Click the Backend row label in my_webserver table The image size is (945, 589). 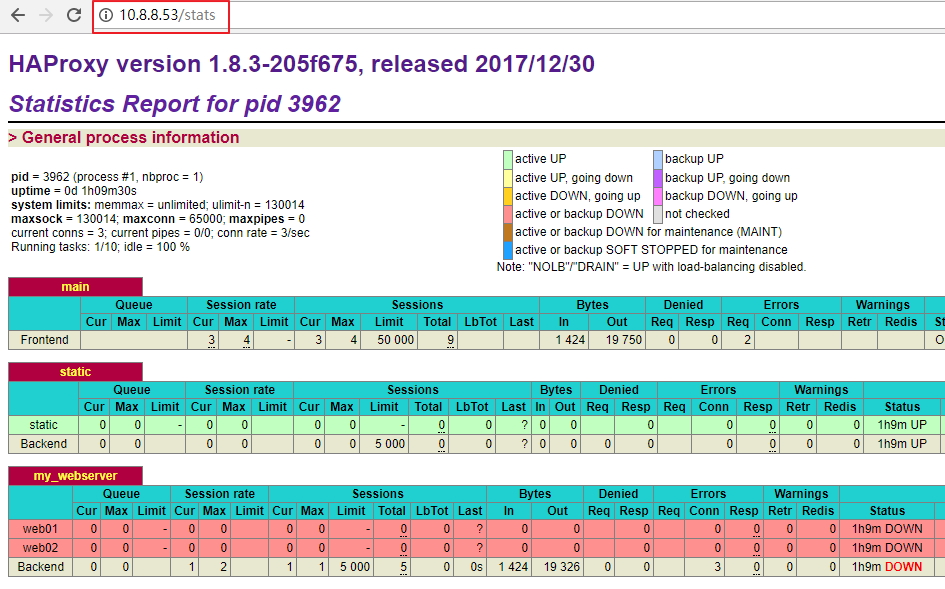[40, 567]
